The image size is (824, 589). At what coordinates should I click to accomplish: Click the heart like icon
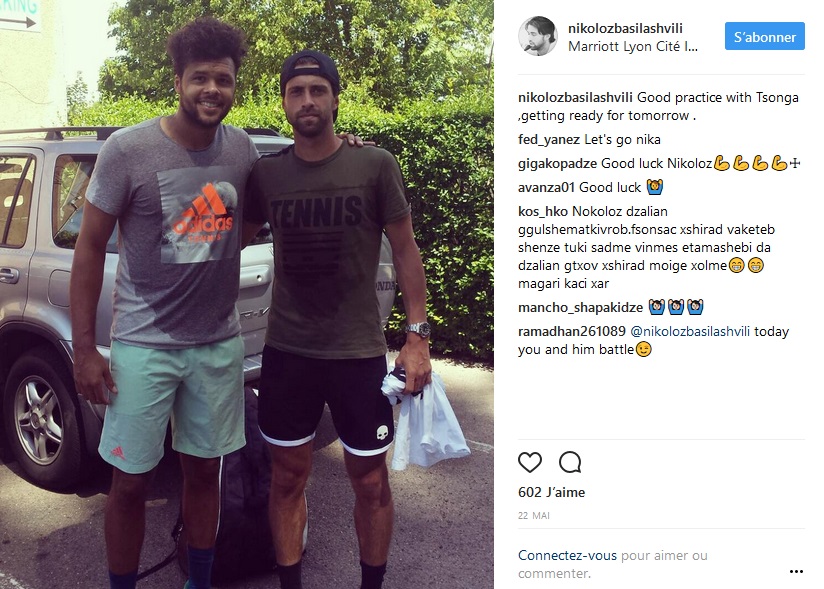coord(530,462)
